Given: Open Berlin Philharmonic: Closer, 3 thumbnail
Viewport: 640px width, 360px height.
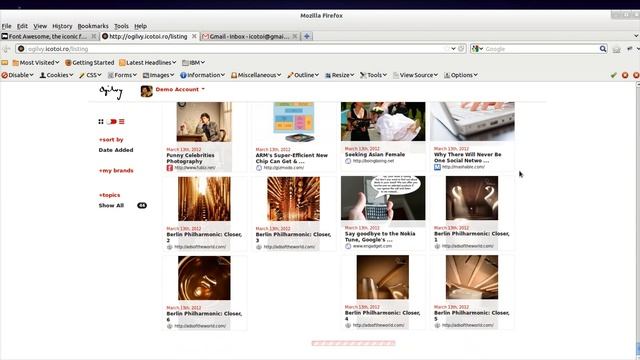Looking at the screenshot, I should (x=293, y=199).
